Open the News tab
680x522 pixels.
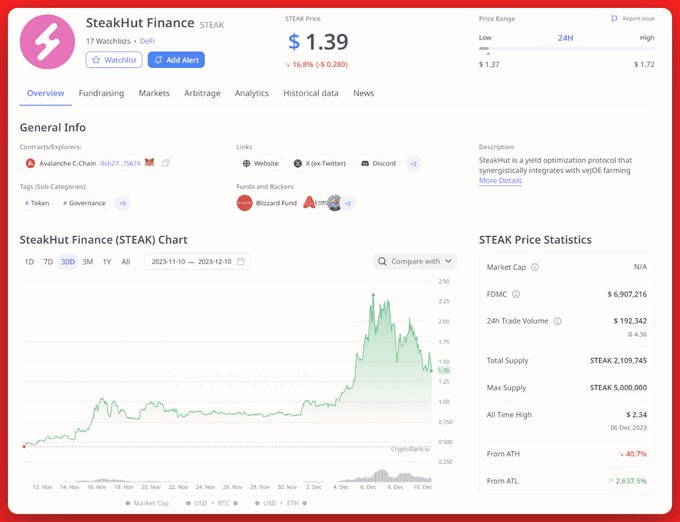click(363, 93)
